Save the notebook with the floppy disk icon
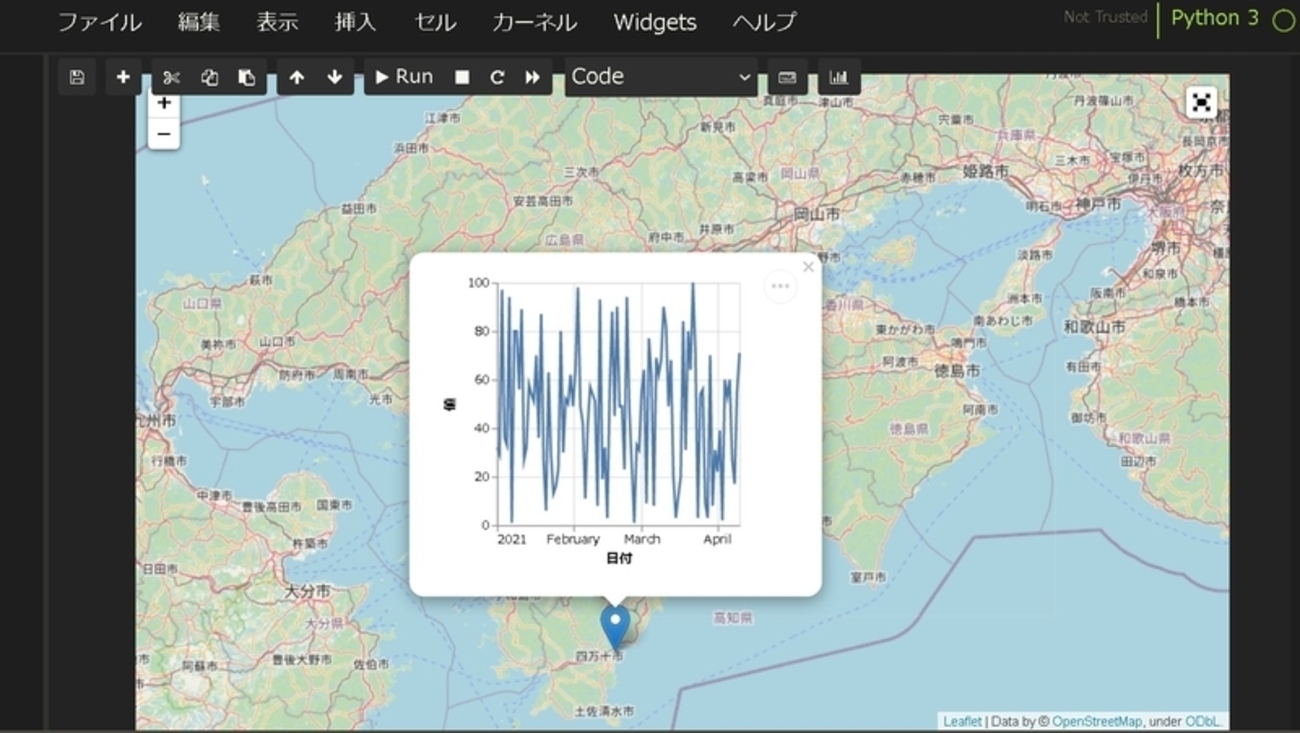 click(x=77, y=77)
